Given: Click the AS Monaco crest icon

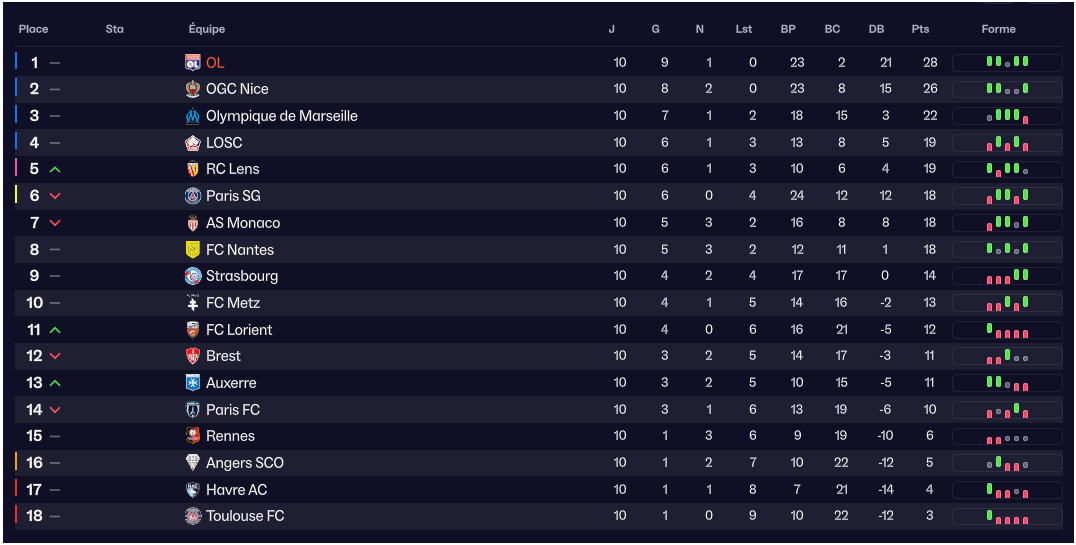Looking at the screenshot, I should pos(193,223).
